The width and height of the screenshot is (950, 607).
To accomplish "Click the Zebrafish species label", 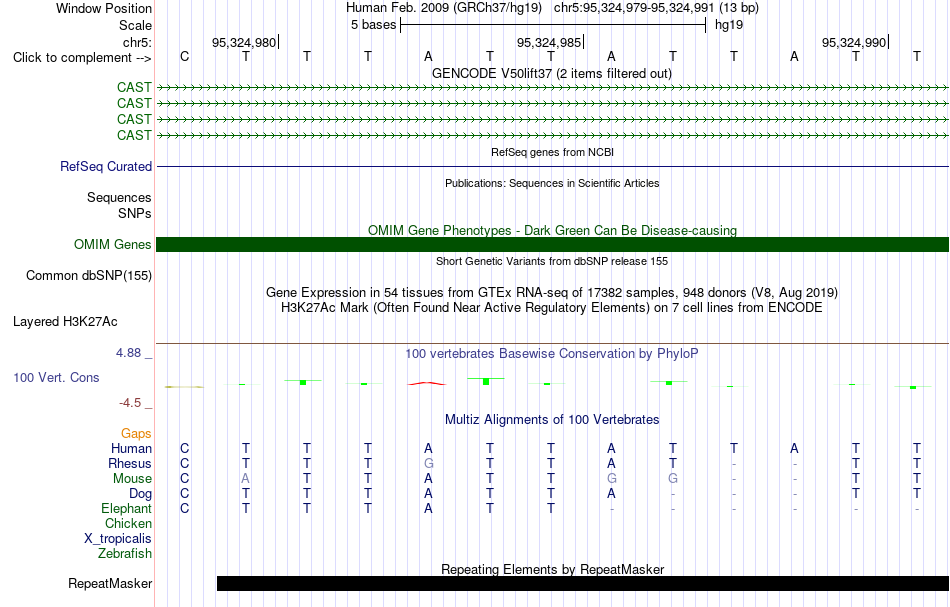I will (125, 554).
